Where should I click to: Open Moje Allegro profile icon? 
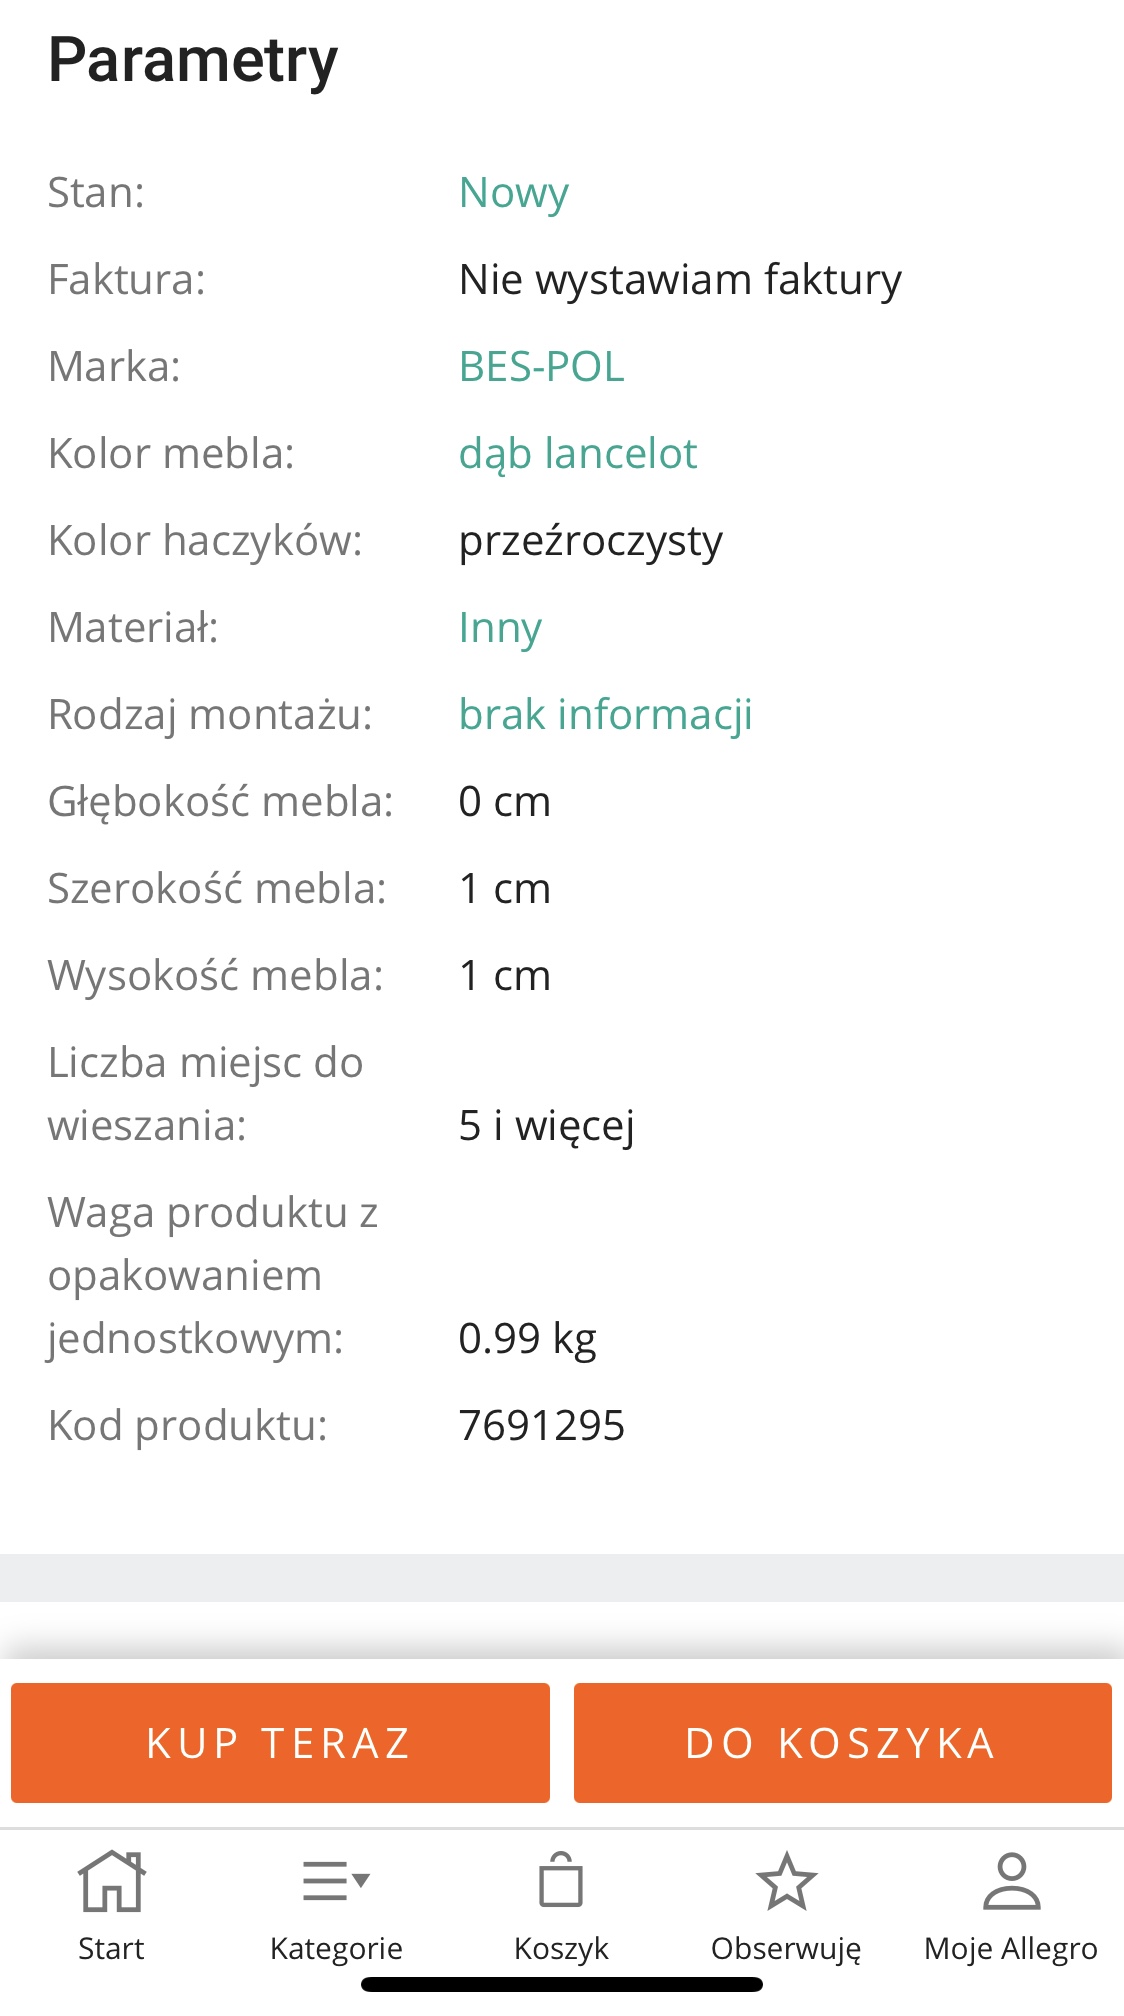tap(1011, 1881)
